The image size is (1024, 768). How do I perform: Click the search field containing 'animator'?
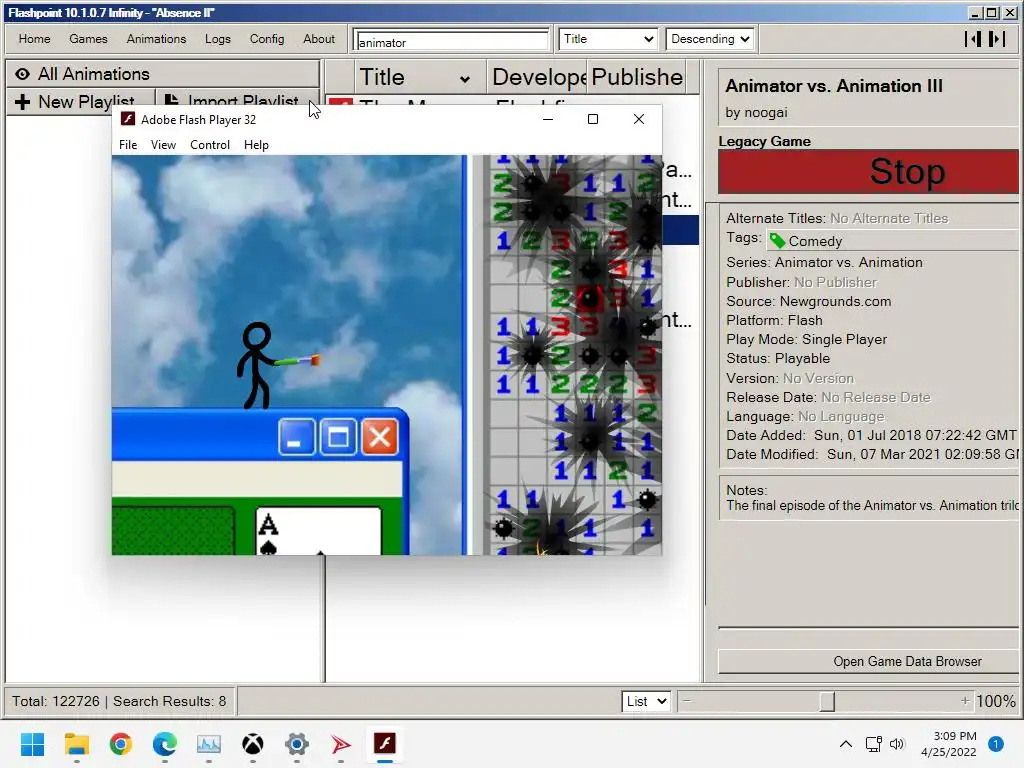click(452, 42)
